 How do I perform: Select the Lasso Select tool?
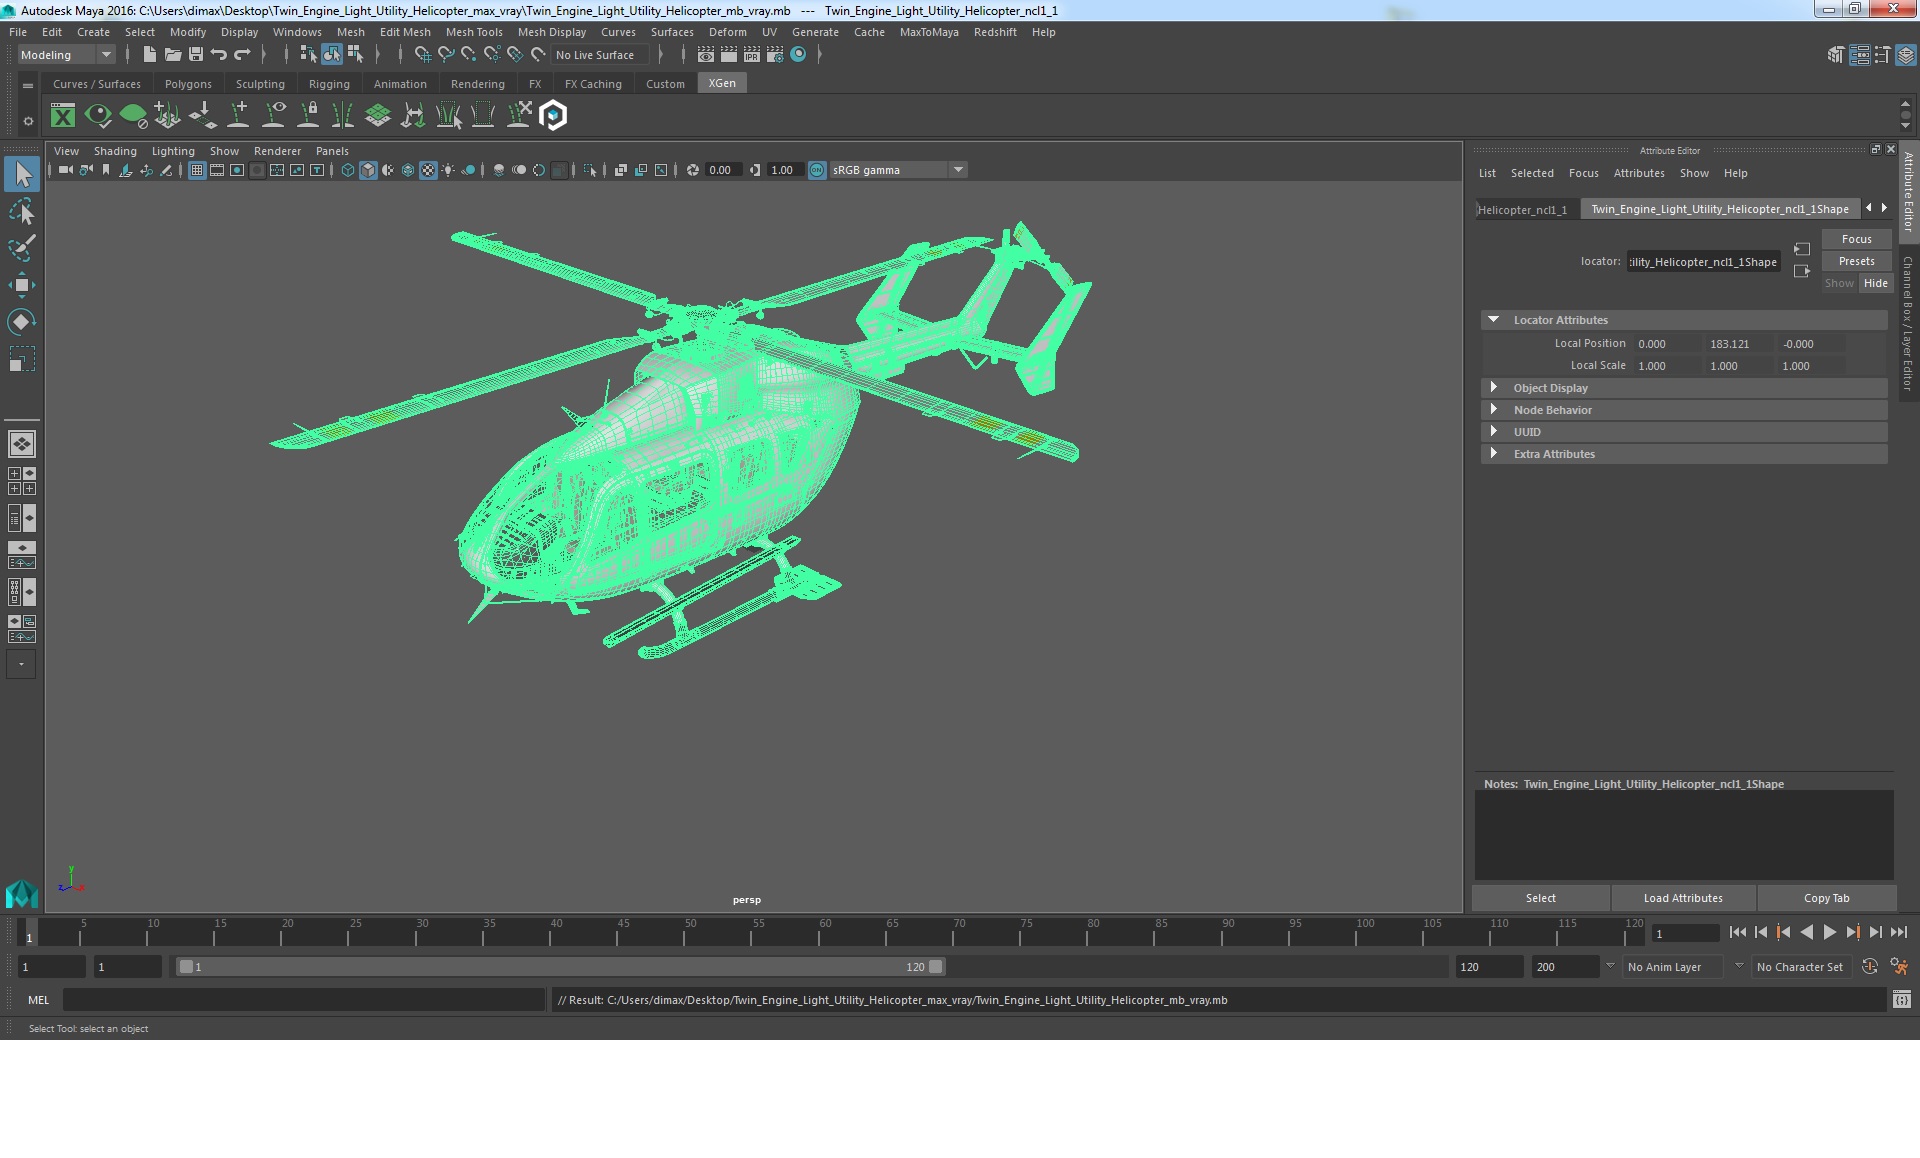click(x=22, y=212)
